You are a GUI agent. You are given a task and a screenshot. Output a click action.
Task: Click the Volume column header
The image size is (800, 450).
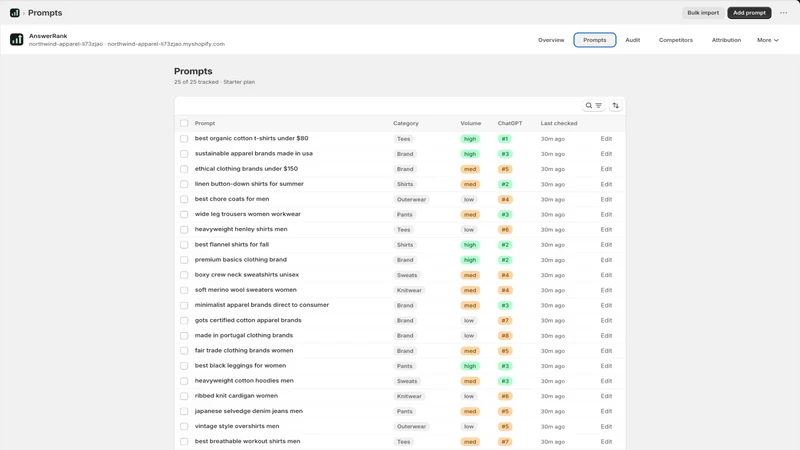click(470, 123)
